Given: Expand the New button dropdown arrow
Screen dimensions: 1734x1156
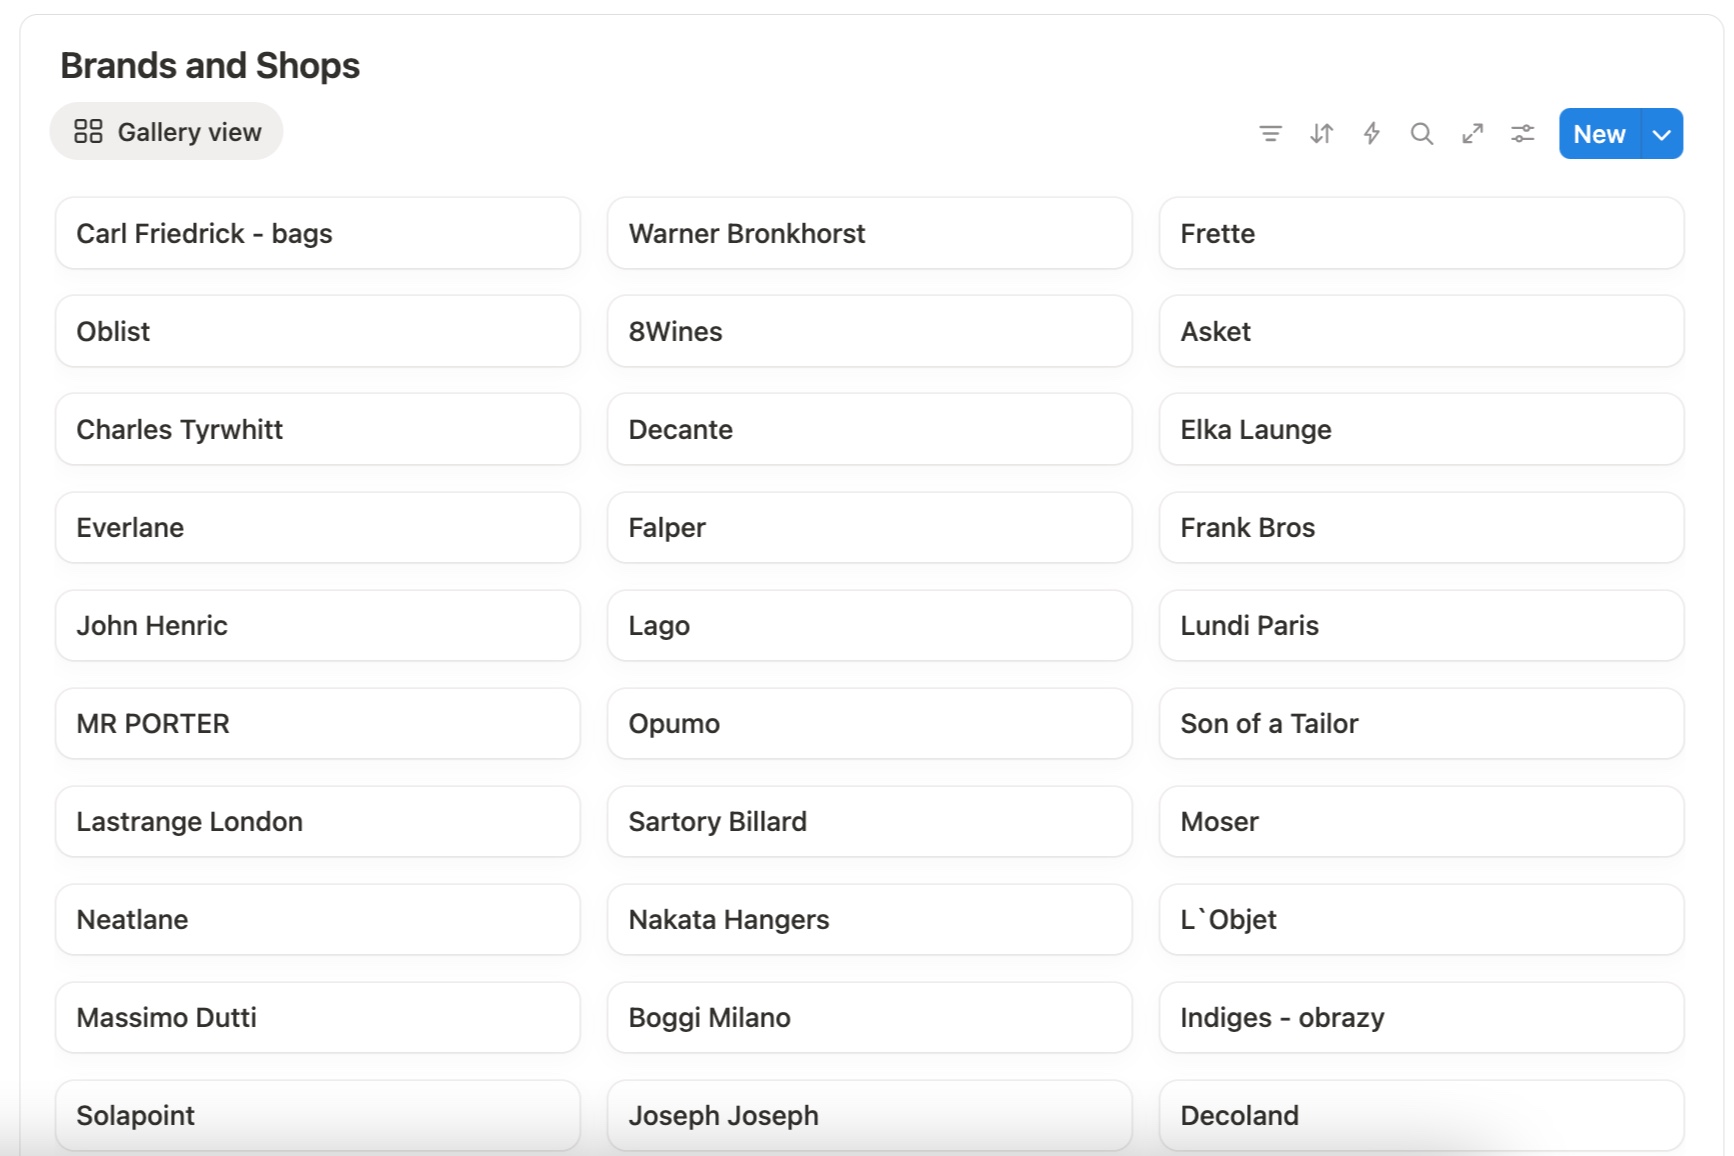Looking at the screenshot, I should tap(1661, 134).
